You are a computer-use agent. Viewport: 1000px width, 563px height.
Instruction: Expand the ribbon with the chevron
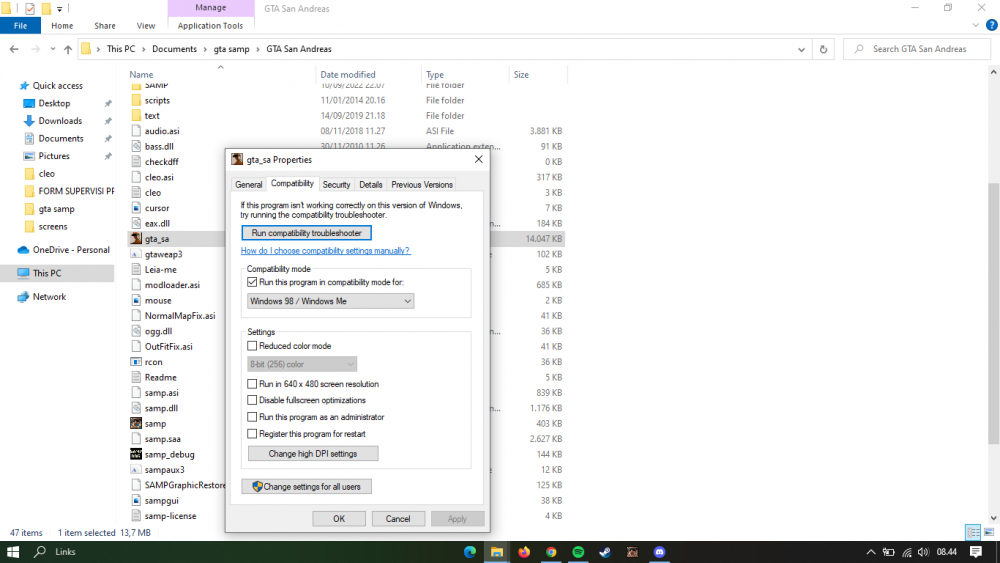975,26
